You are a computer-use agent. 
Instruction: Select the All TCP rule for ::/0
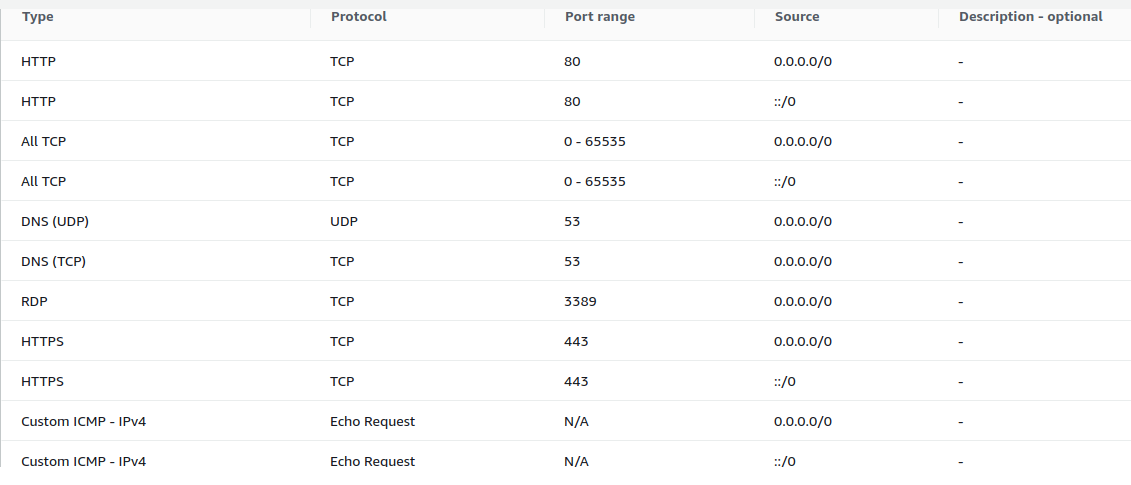[566, 181]
